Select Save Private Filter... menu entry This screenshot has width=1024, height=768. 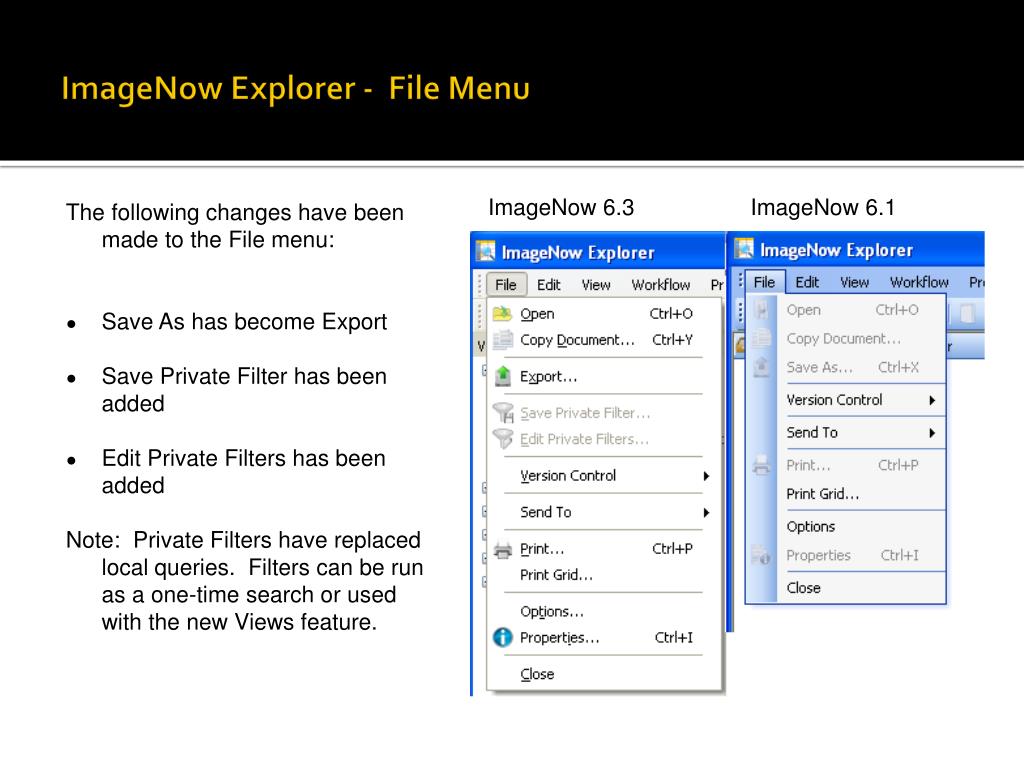(x=605, y=413)
